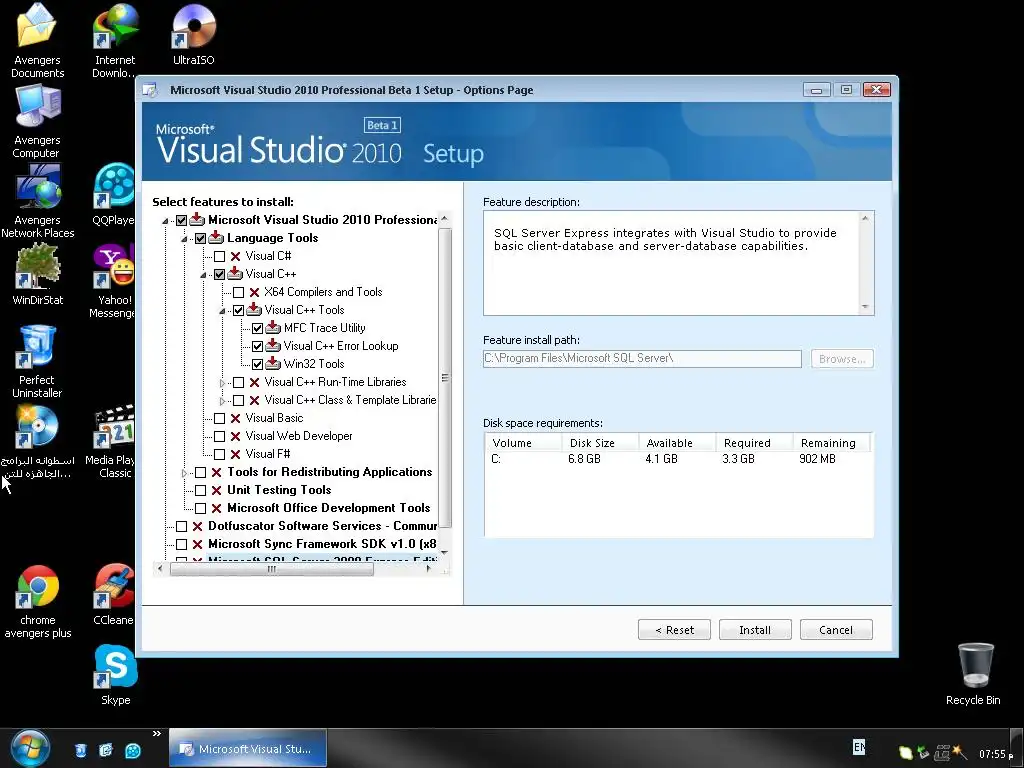Click the Install button
This screenshot has height=768, width=1024.
(755, 630)
